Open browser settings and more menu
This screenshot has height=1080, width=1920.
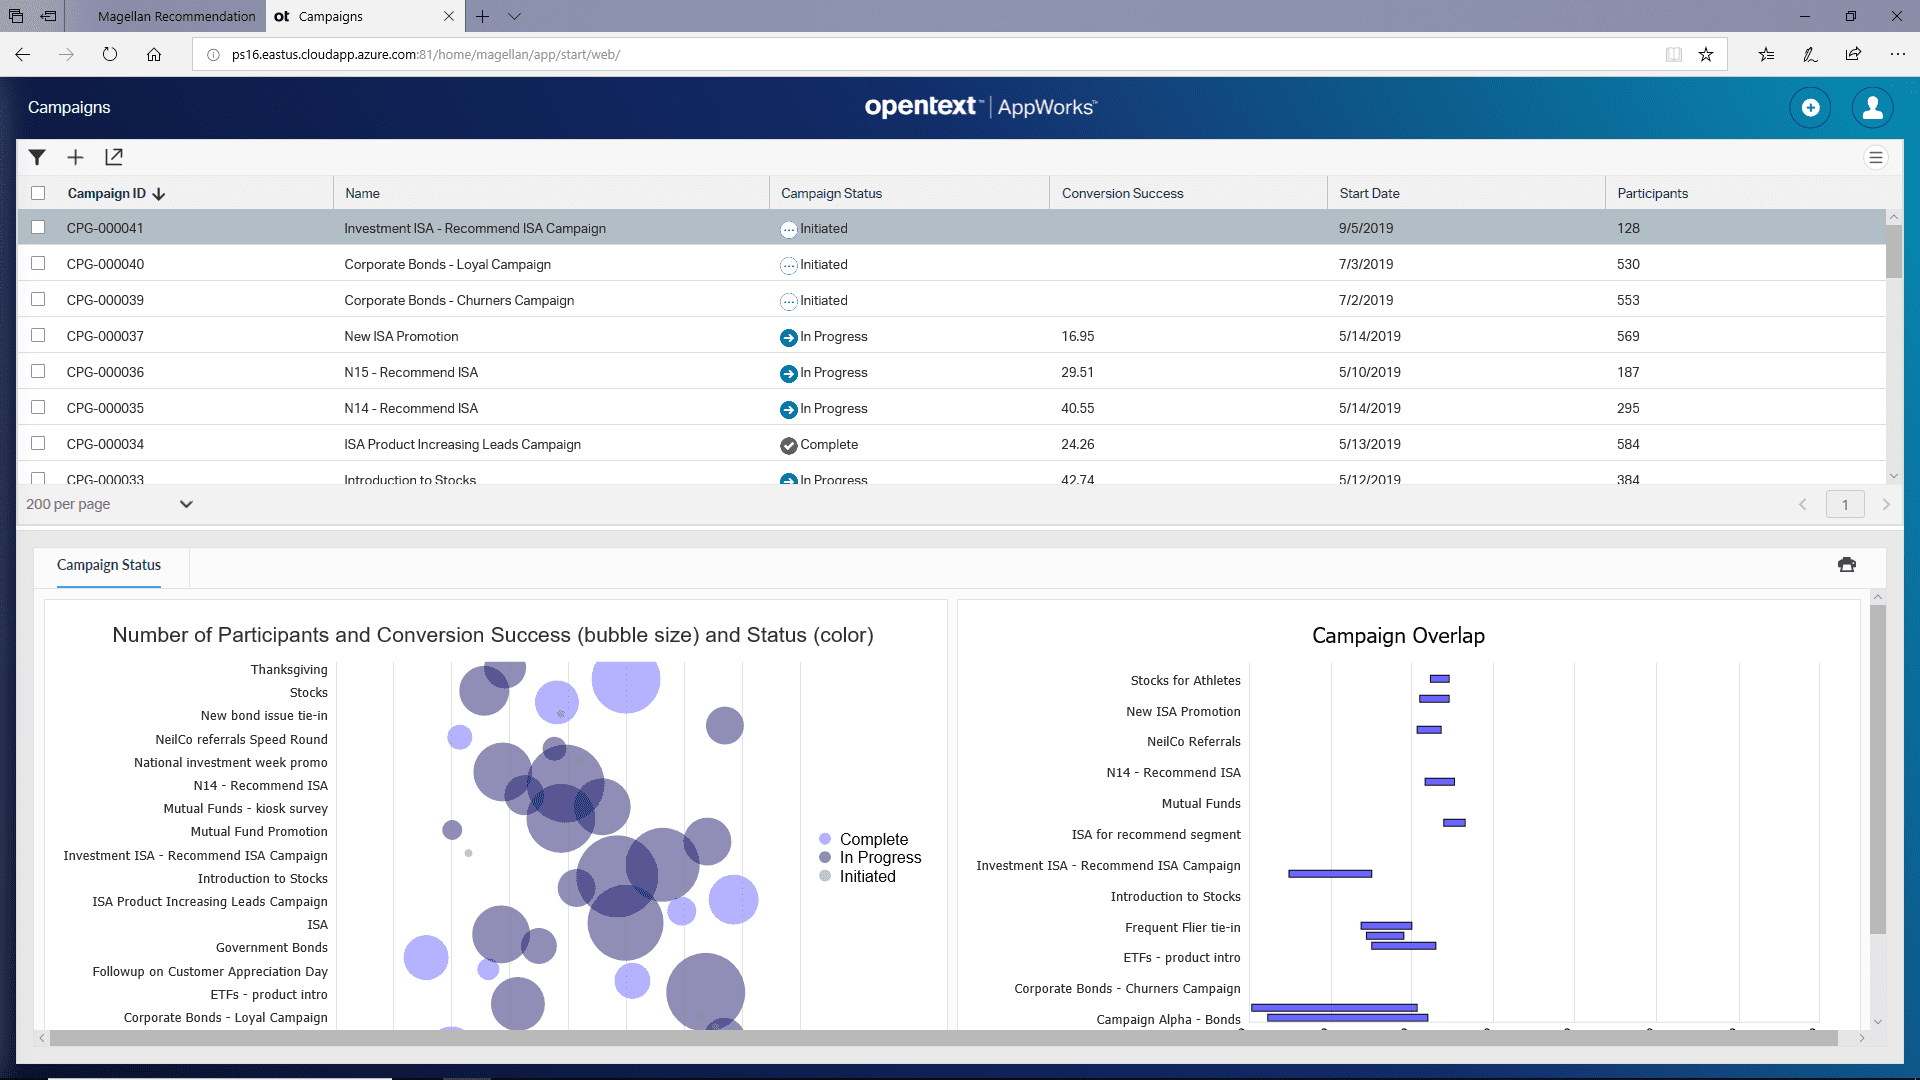[x=1897, y=55]
